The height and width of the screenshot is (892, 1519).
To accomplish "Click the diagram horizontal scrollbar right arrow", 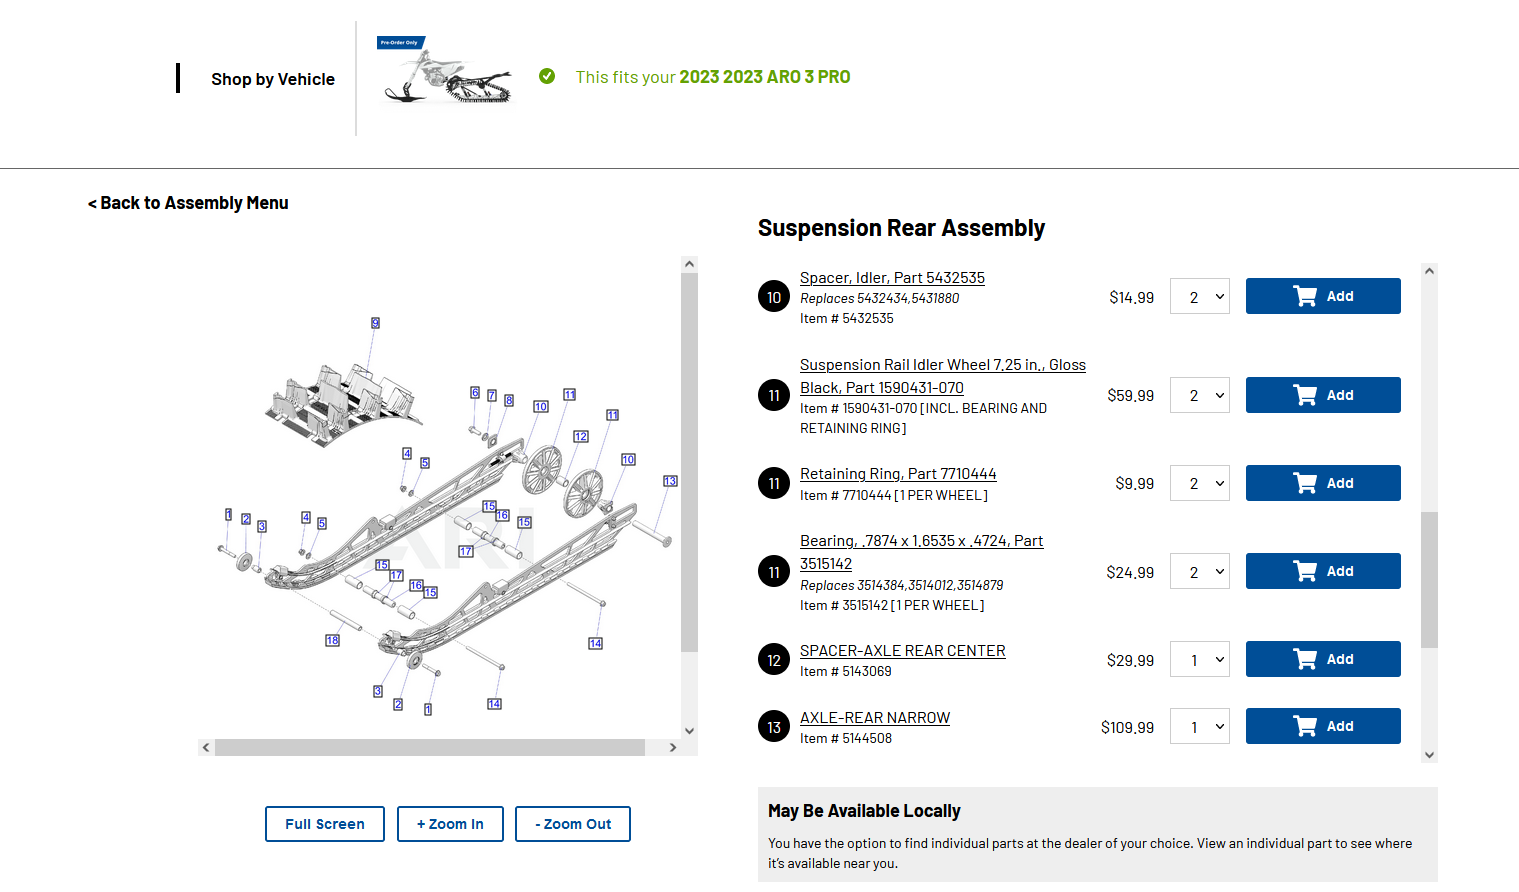I will pos(673,747).
